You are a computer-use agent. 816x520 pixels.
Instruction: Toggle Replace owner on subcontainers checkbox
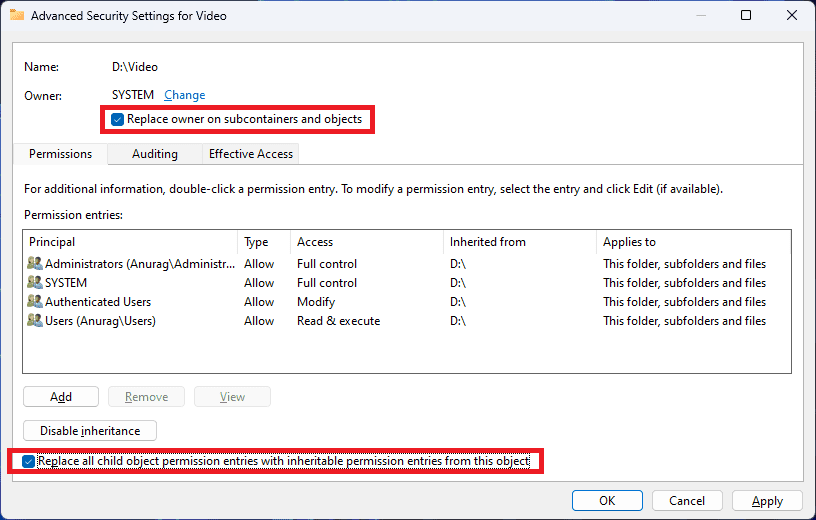click(118, 120)
